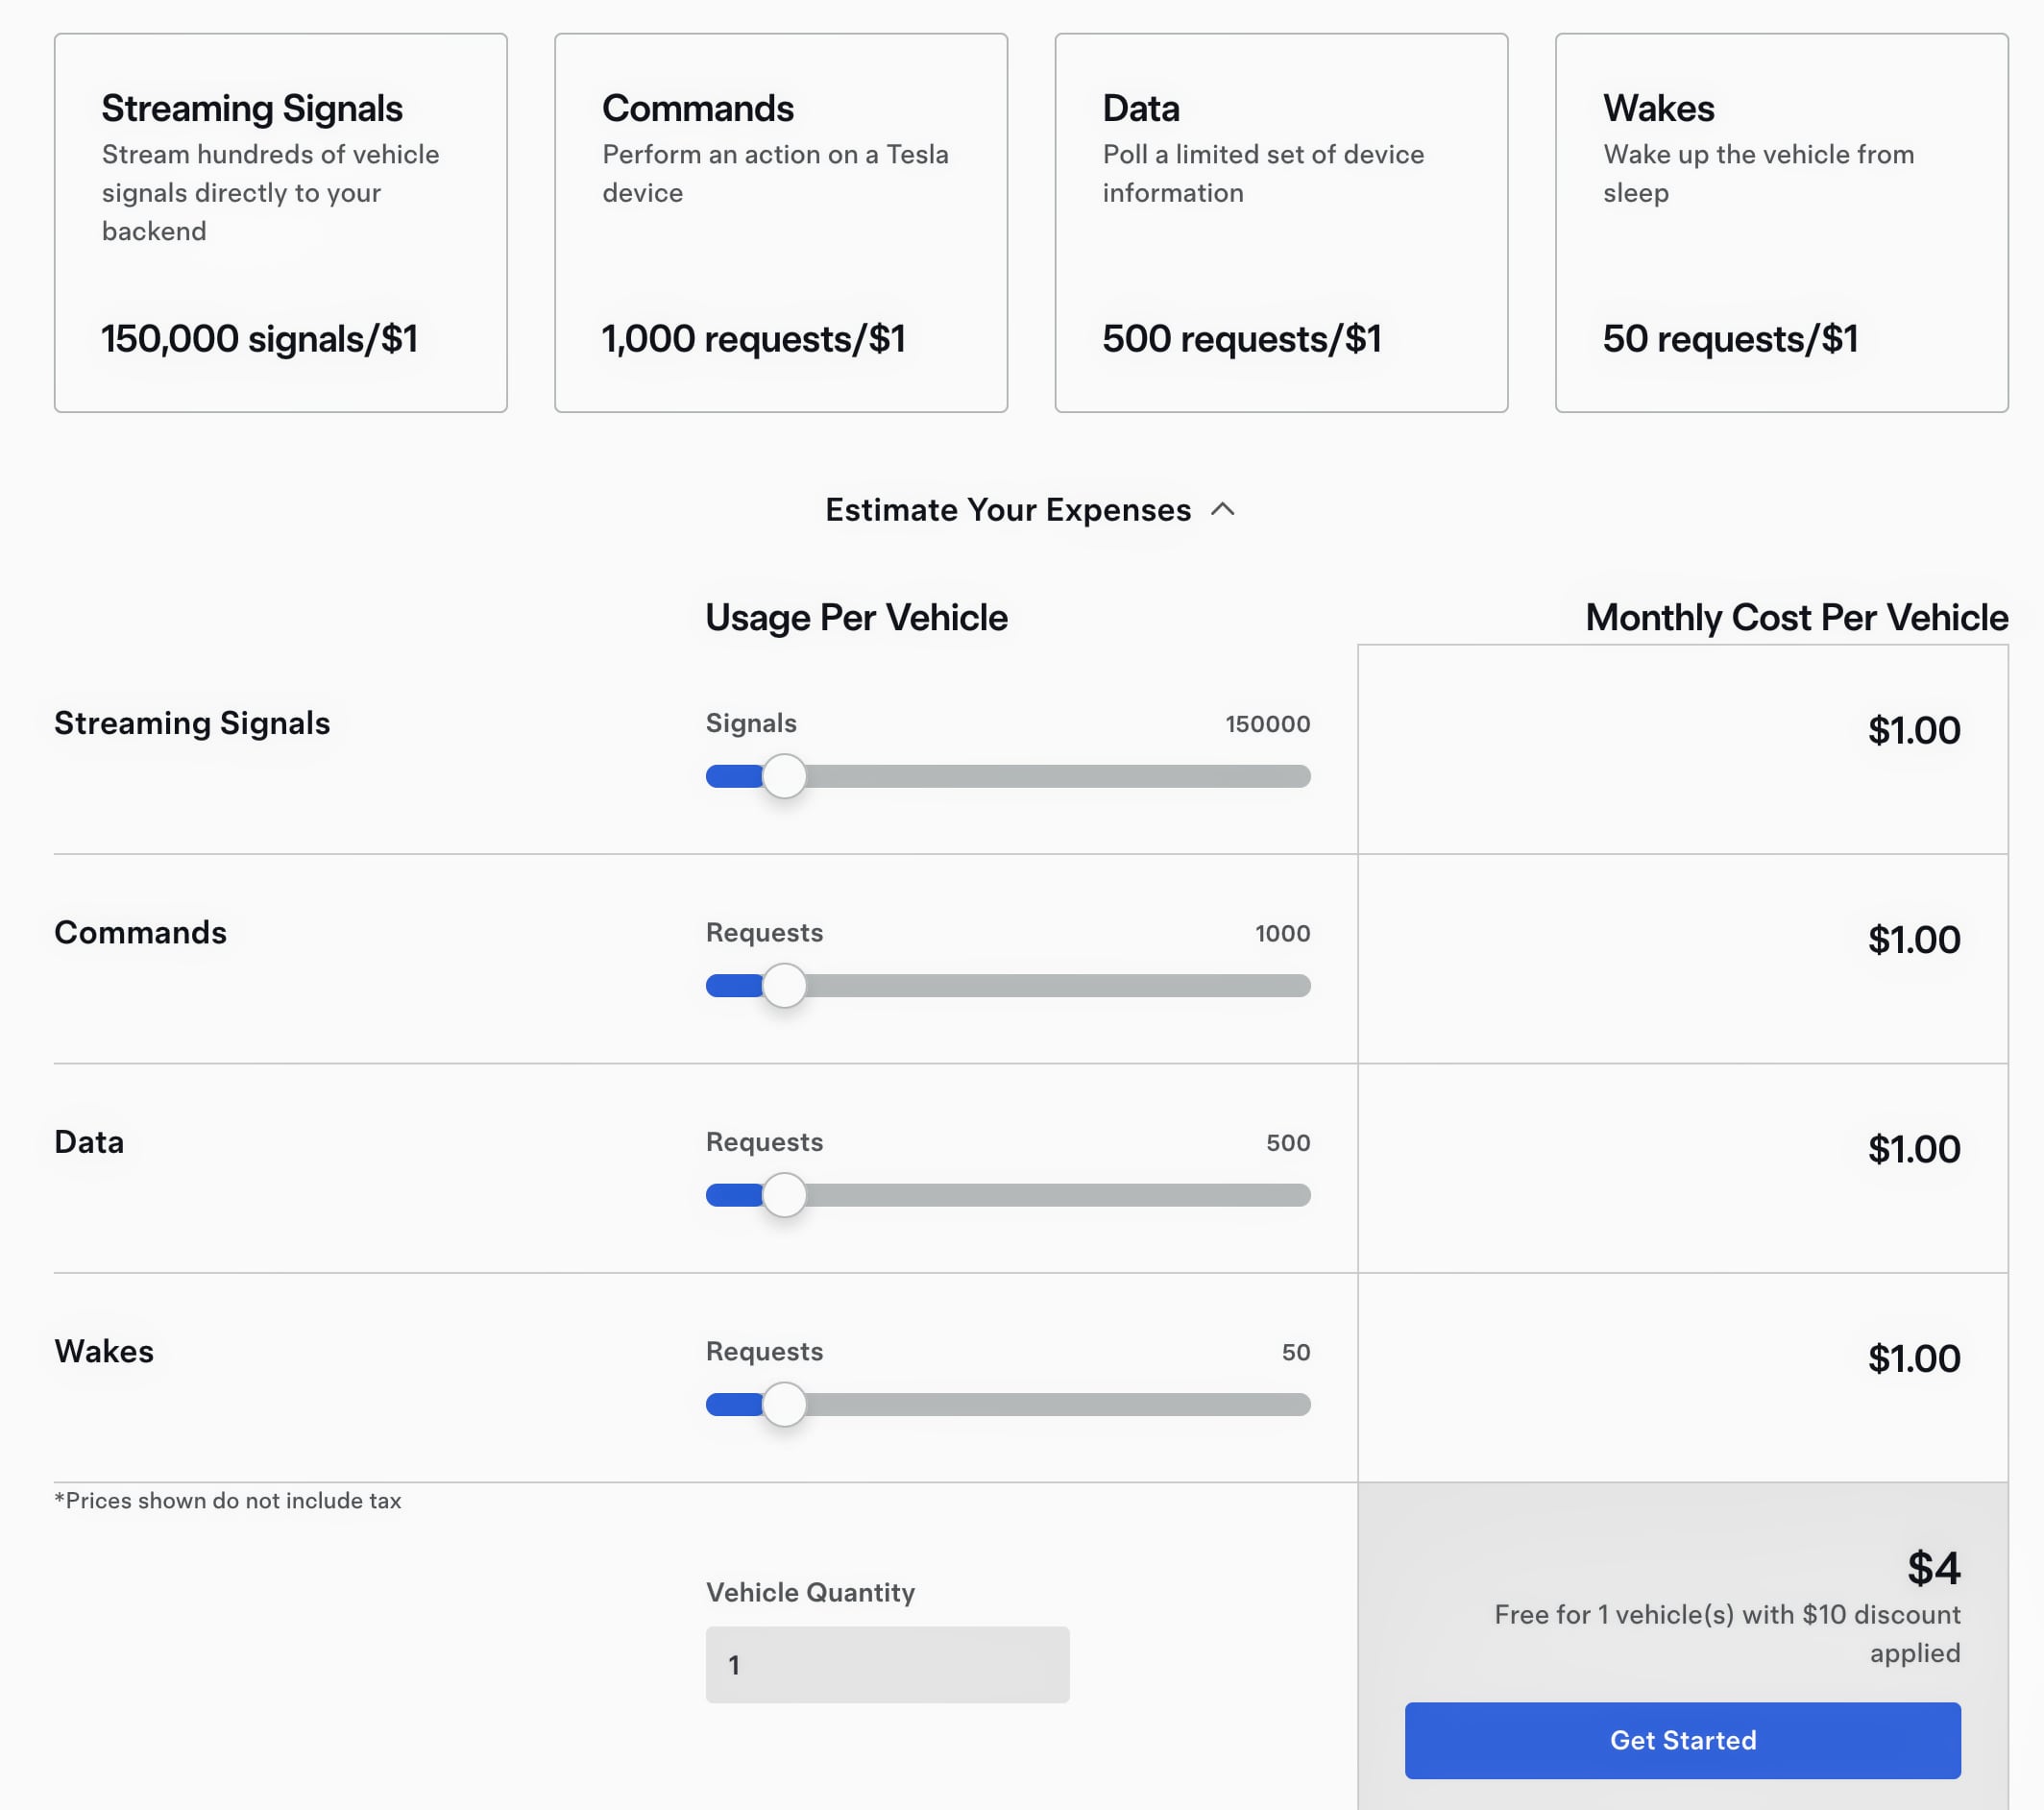Select the Wakes pricing card
Viewport: 2044px width, 1810px height.
(1781, 222)
